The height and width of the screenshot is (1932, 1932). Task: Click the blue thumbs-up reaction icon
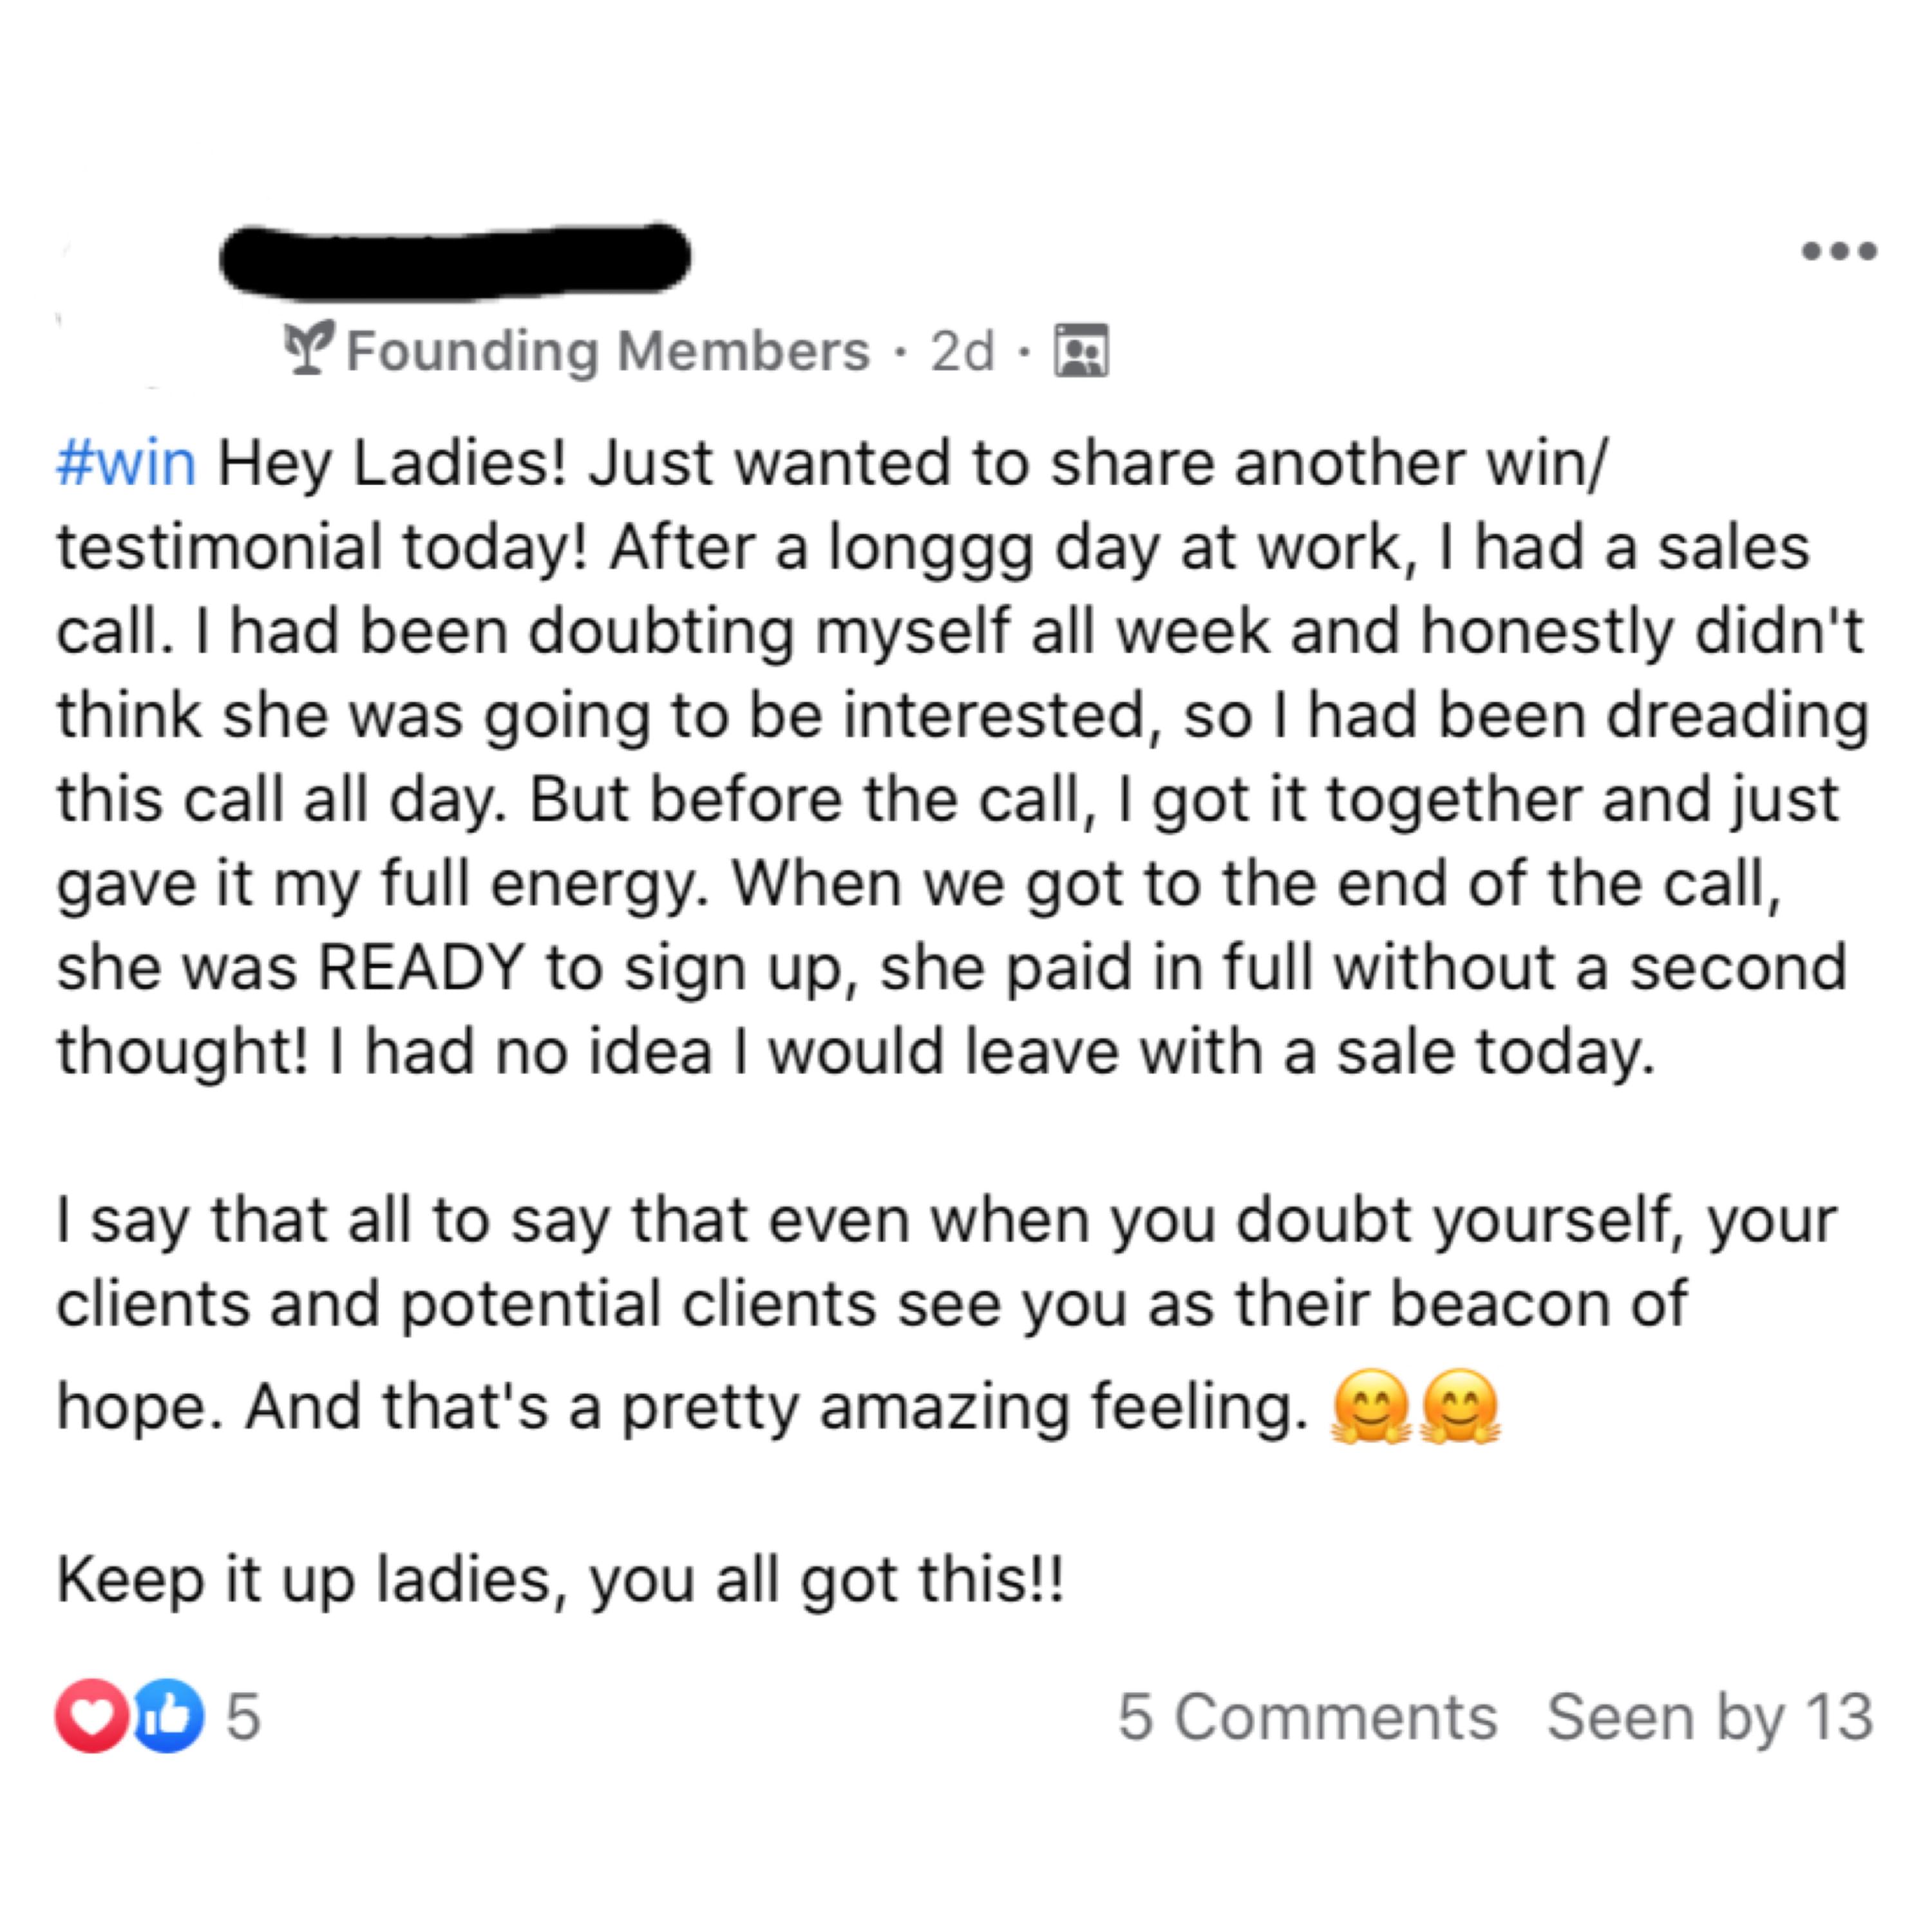pos(167,1716)
